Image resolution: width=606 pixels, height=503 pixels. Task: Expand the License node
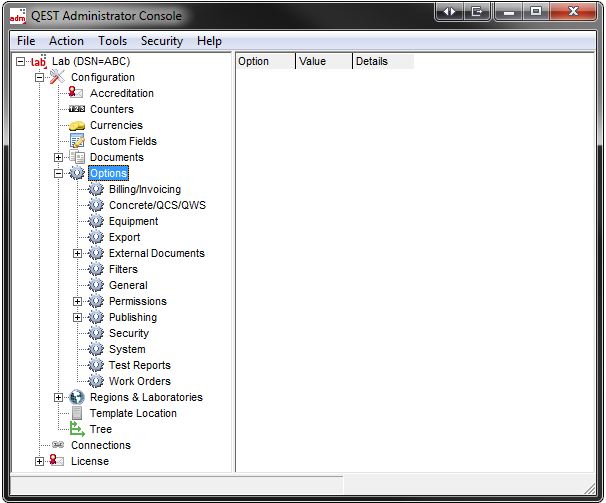coord(40,461)
